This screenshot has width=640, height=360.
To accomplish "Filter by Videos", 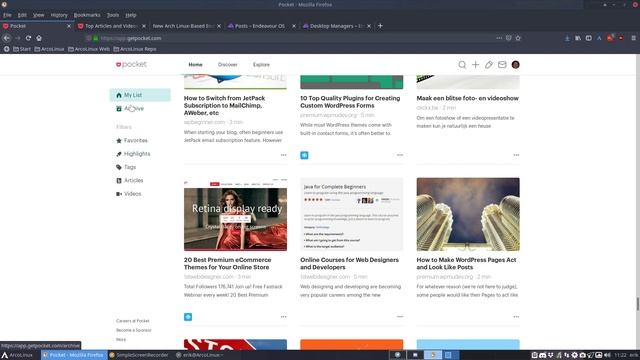I will (x=129, y=194).
